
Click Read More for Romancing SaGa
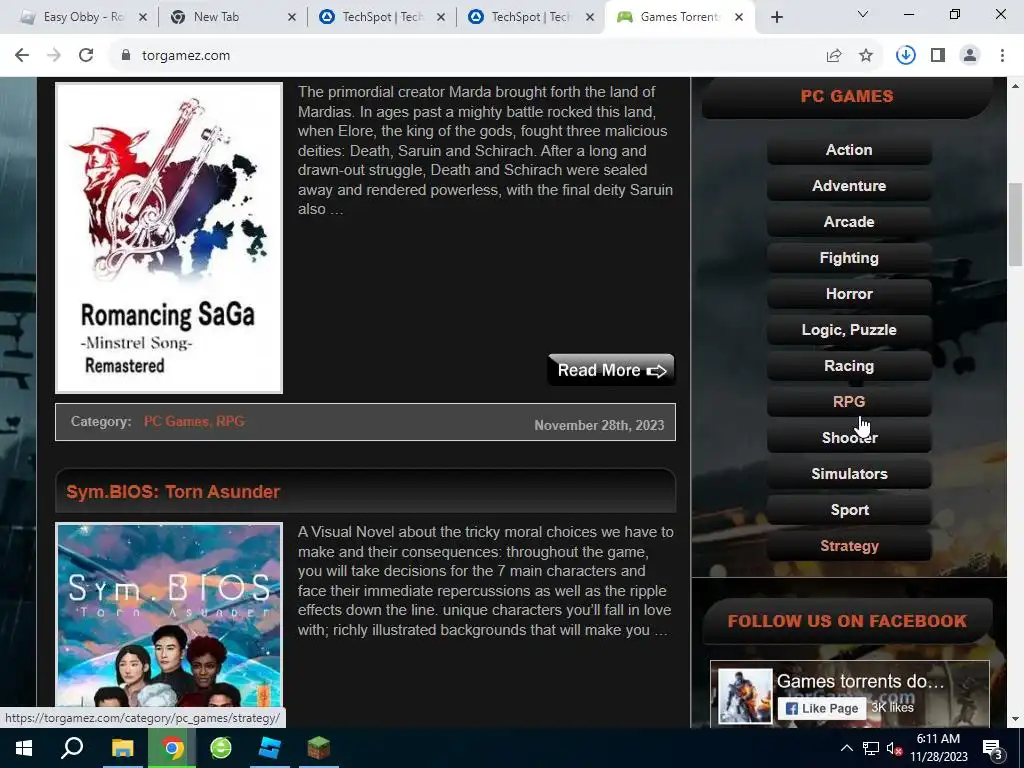pos(611,370)
